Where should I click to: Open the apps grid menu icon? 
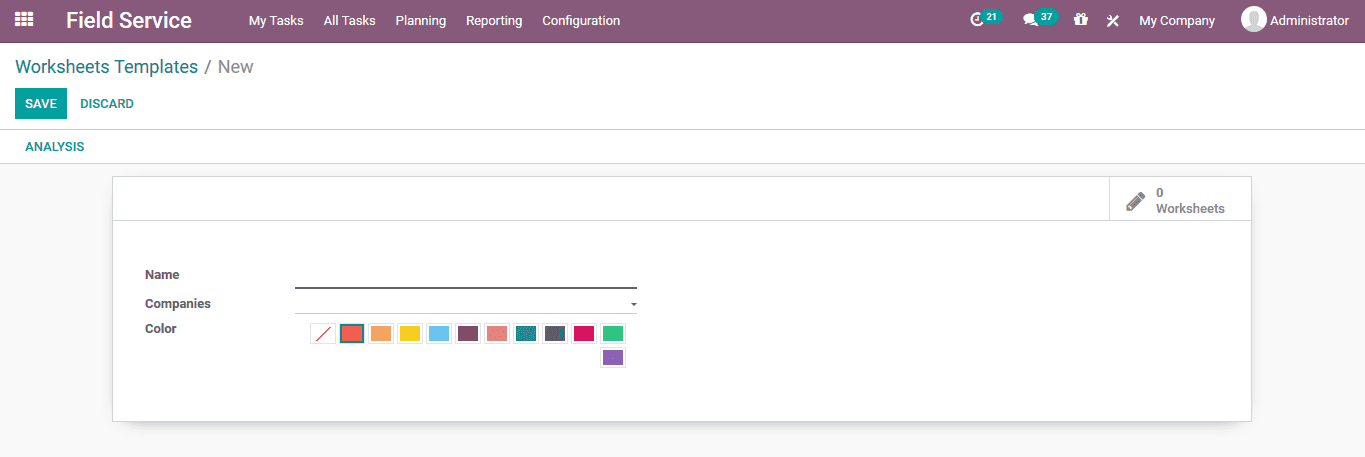click(24, 20)
